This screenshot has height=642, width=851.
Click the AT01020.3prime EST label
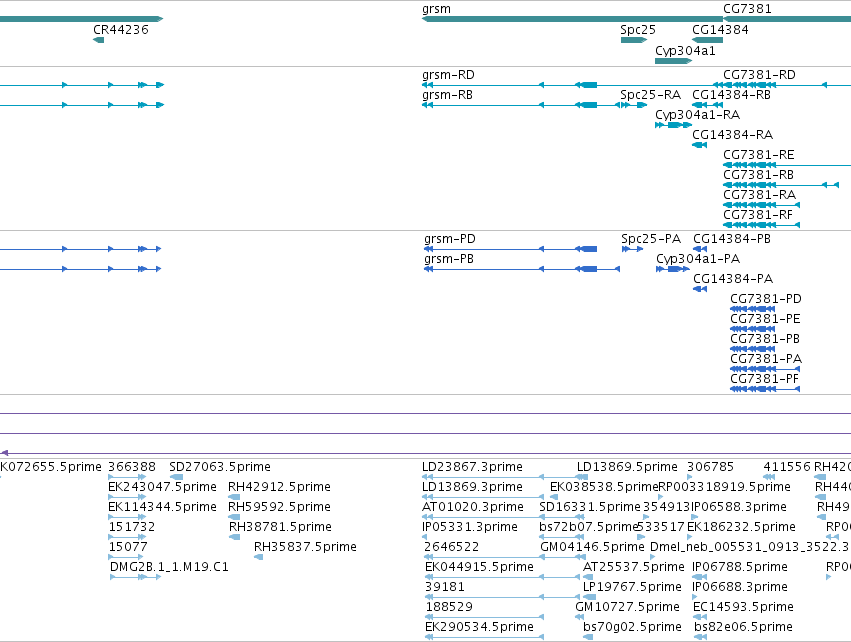[x=473, y=507]
